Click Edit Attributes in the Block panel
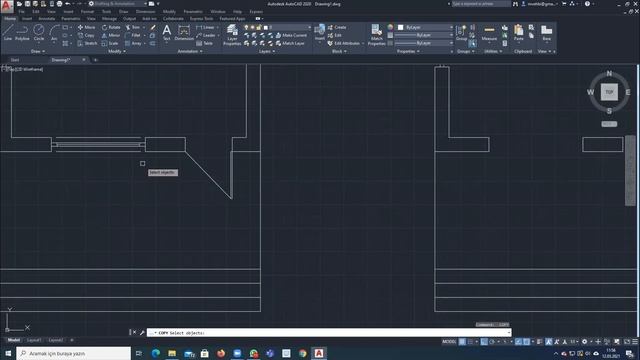Screen dimensions: 640x360 pyautogui.click(x=345, y=43)
